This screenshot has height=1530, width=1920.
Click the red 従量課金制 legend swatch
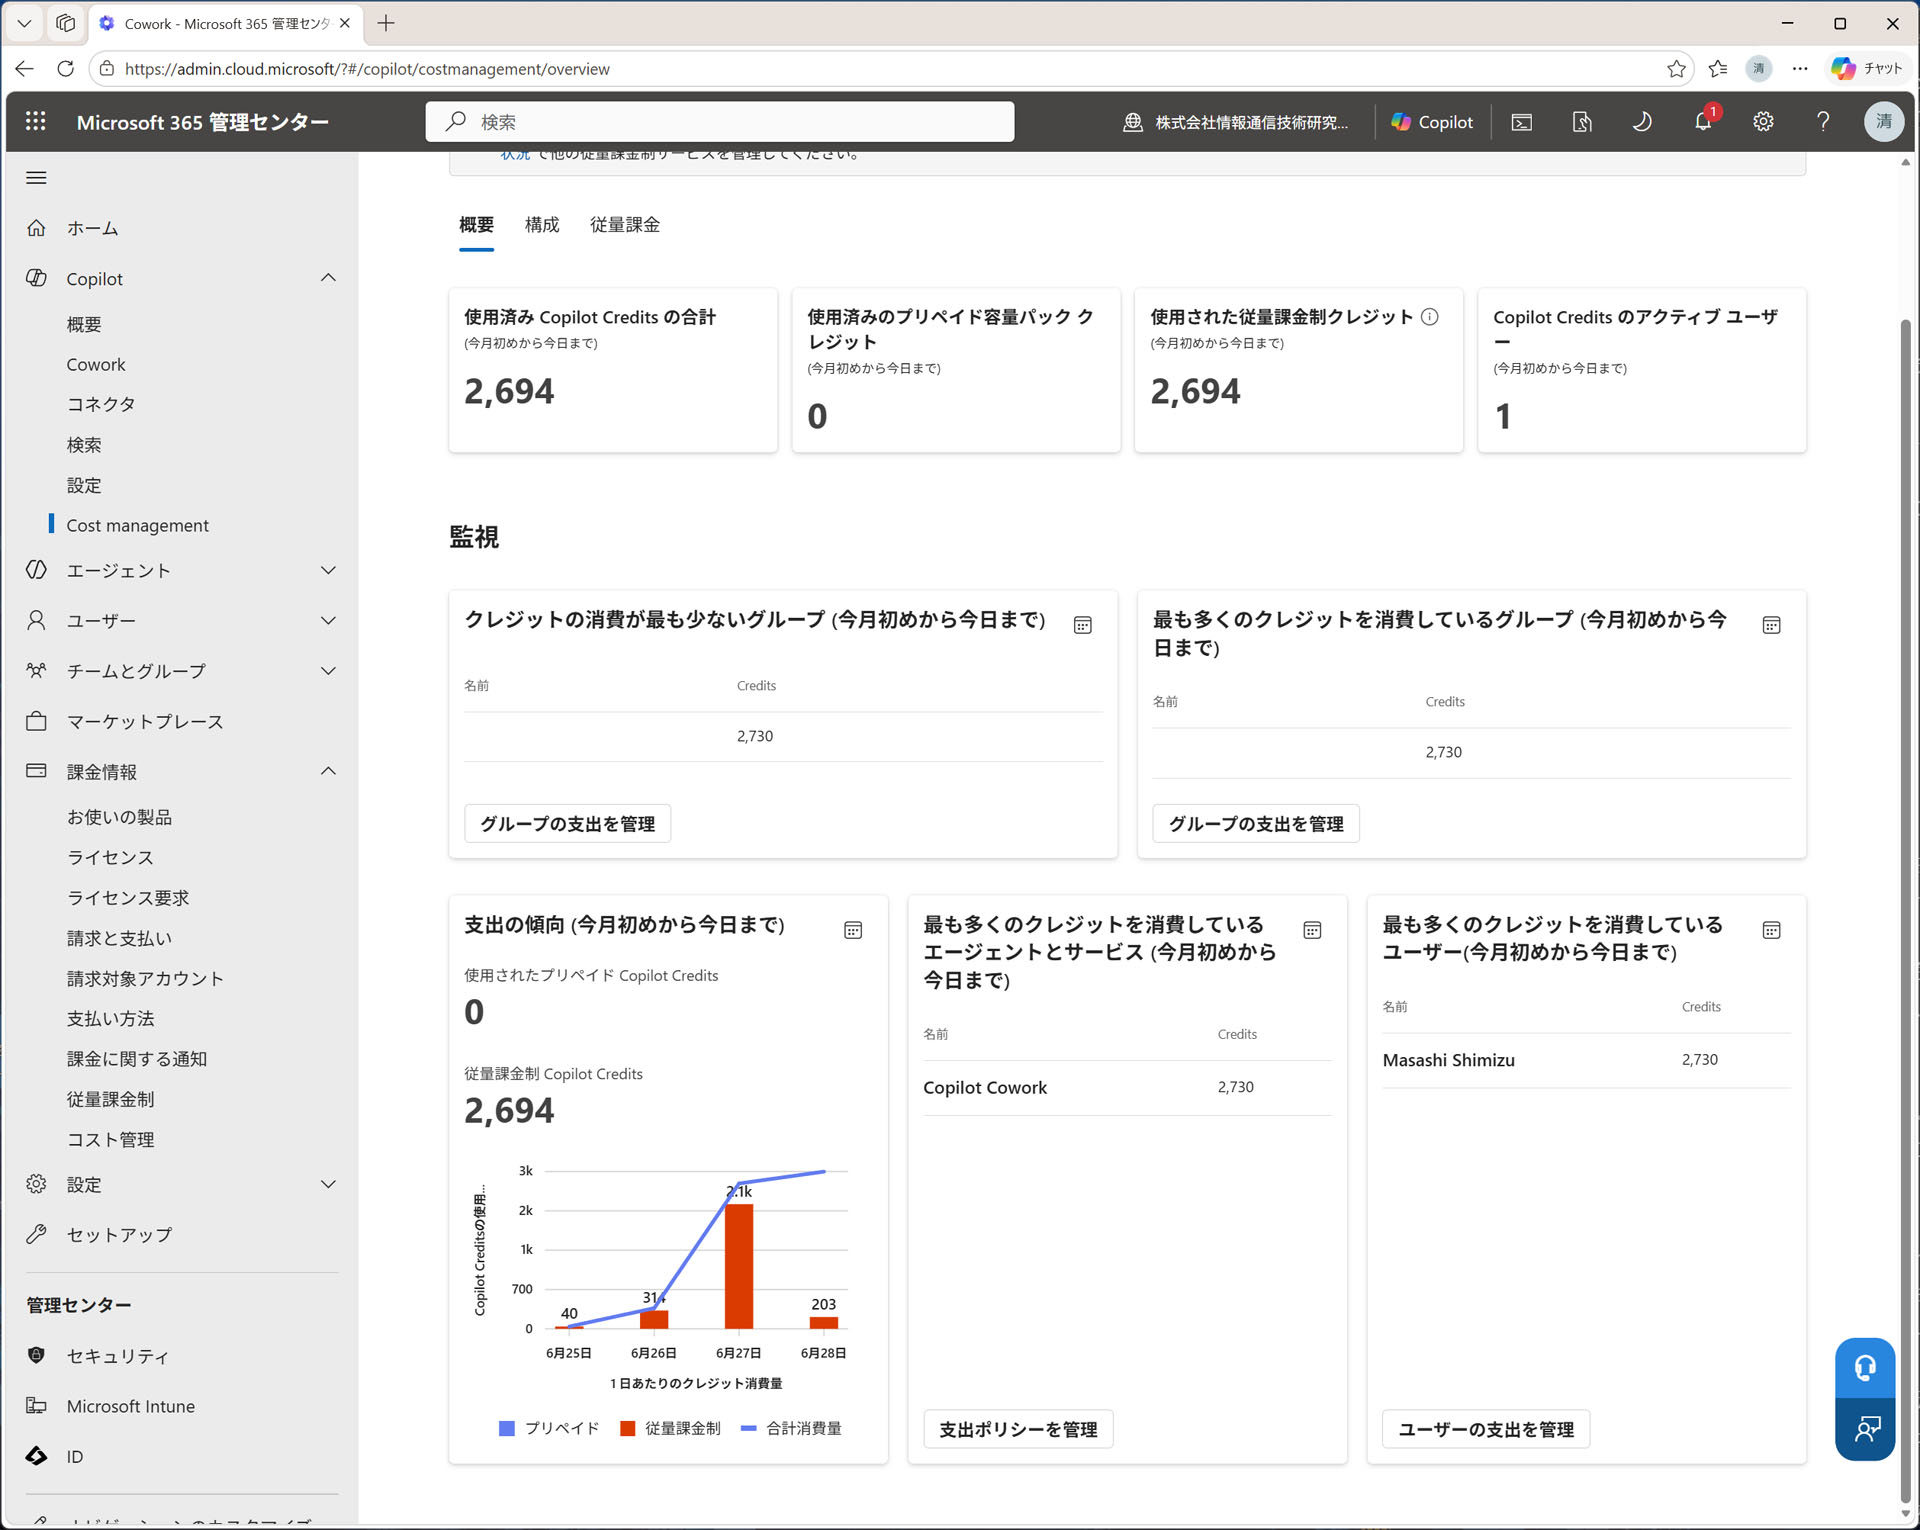pyautogui.click(x=628, y=1428)
